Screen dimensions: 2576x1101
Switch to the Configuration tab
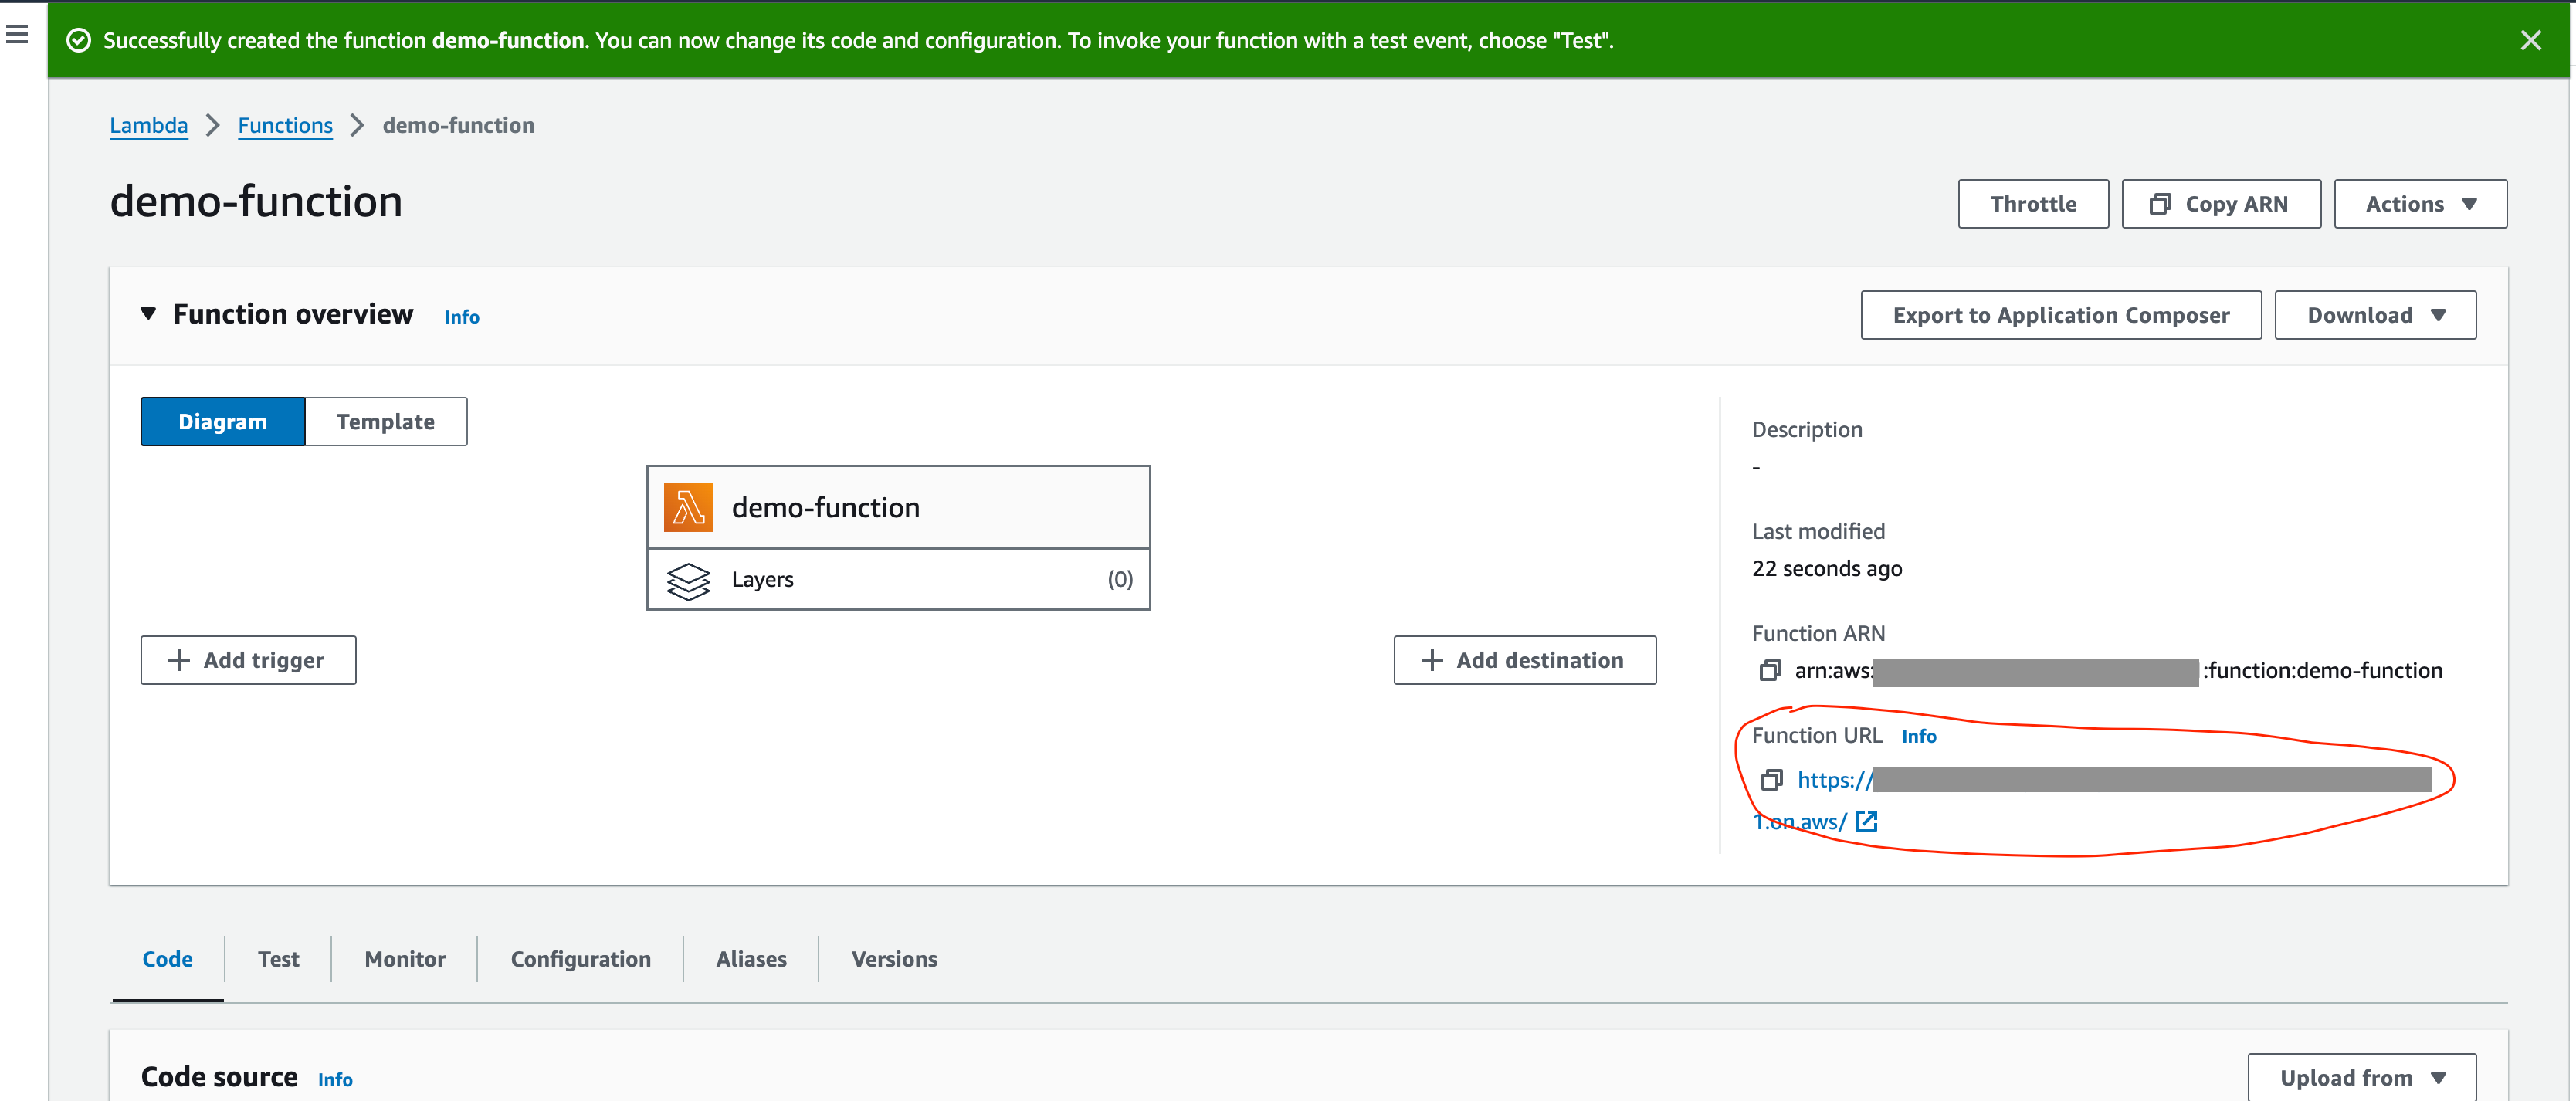[x=580, y=959]
